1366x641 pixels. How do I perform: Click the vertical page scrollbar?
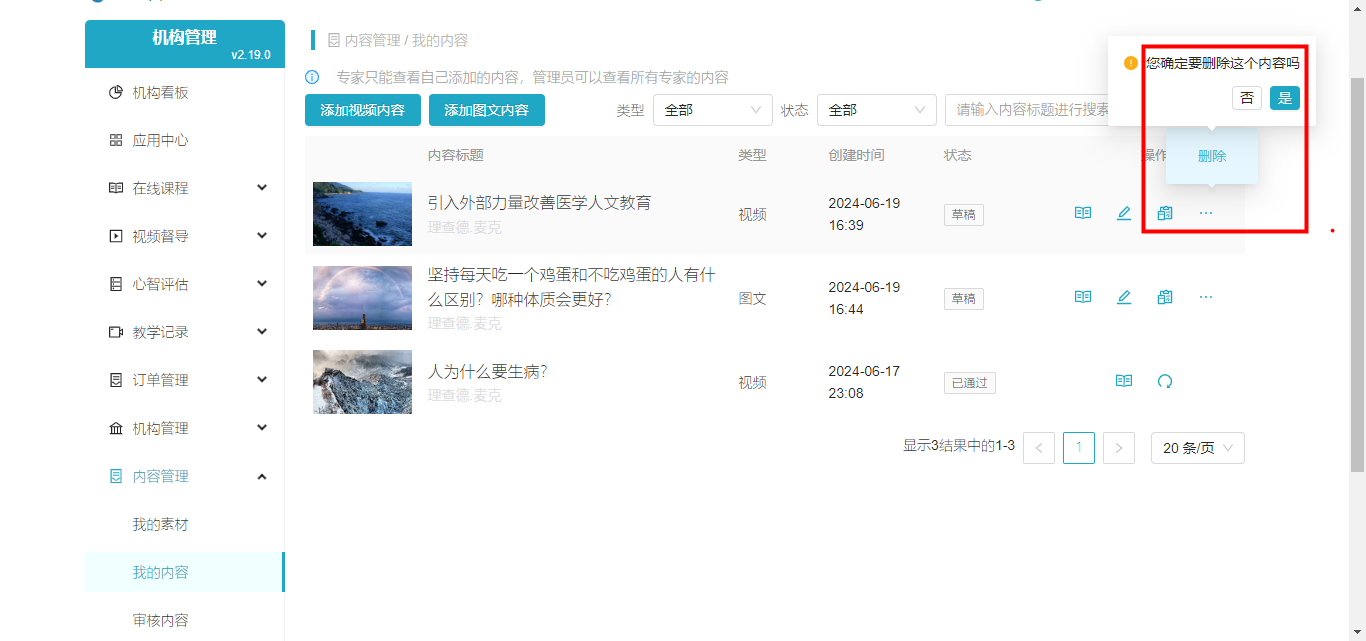1357,273
